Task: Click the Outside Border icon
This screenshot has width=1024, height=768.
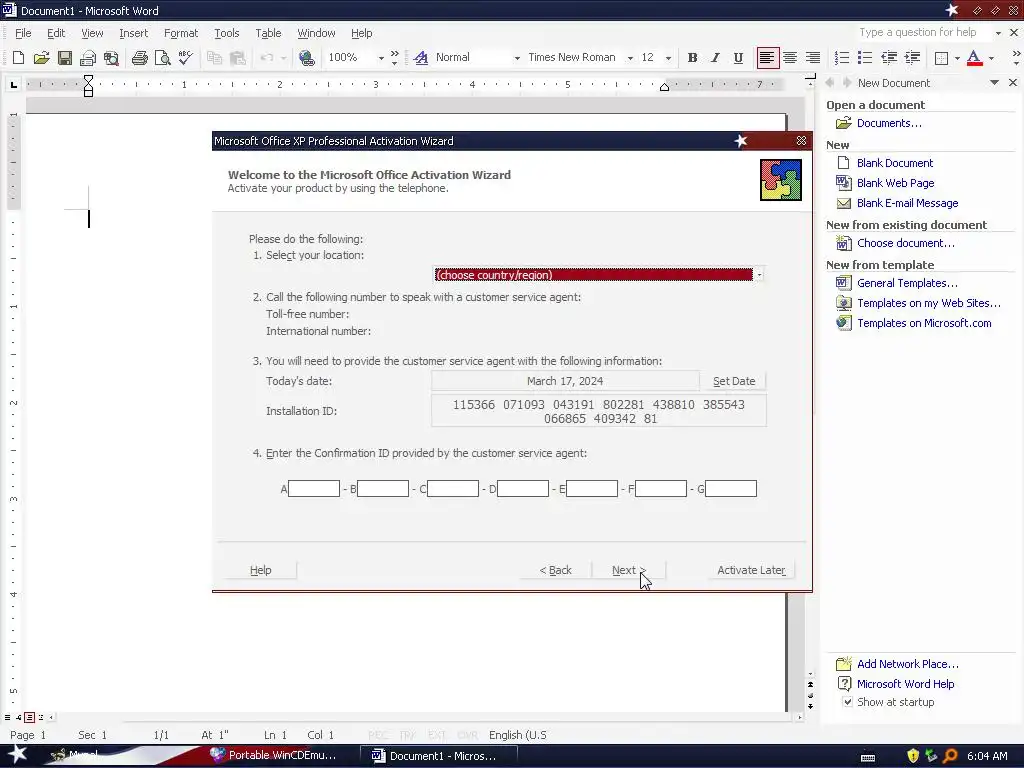Action: tap(941, 58)
